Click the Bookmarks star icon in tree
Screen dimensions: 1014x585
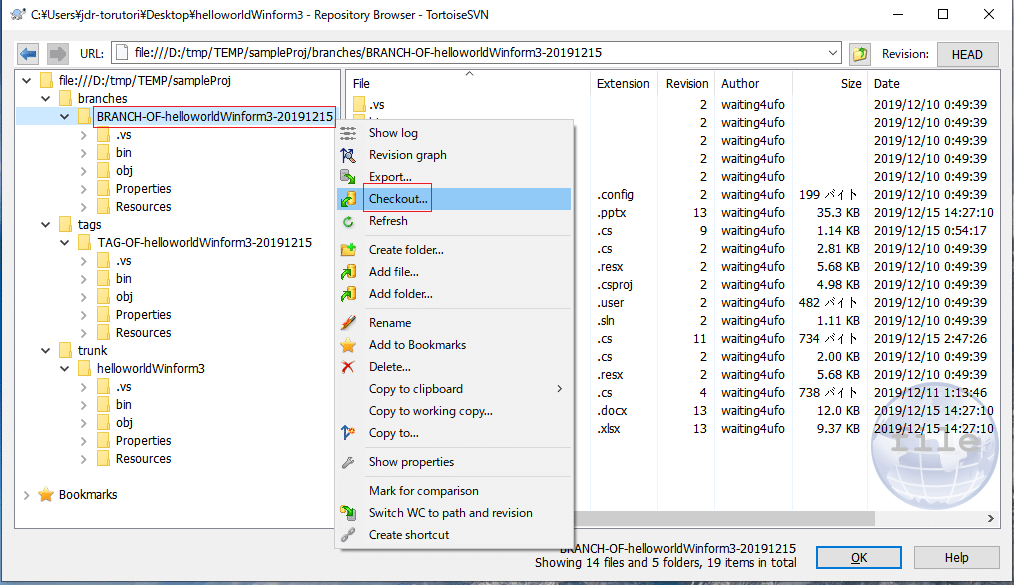tap(46, 495)
